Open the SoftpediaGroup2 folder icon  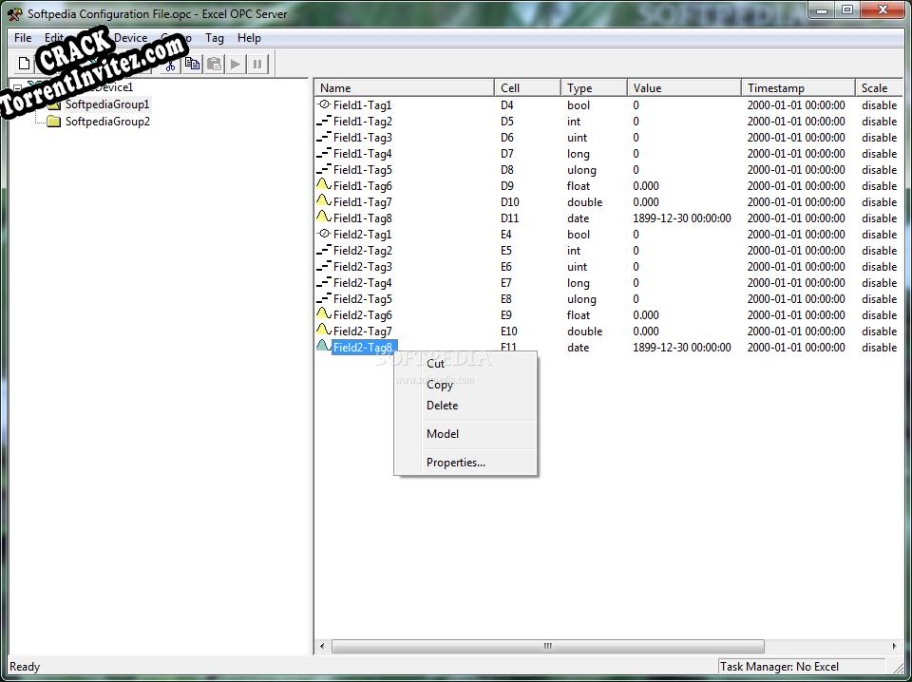click(x=56, y=120)
